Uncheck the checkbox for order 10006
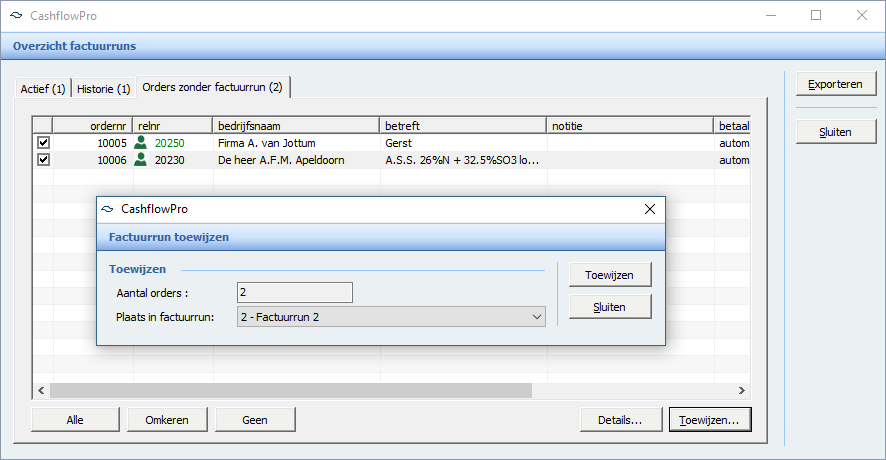 [x=43, y=160]
